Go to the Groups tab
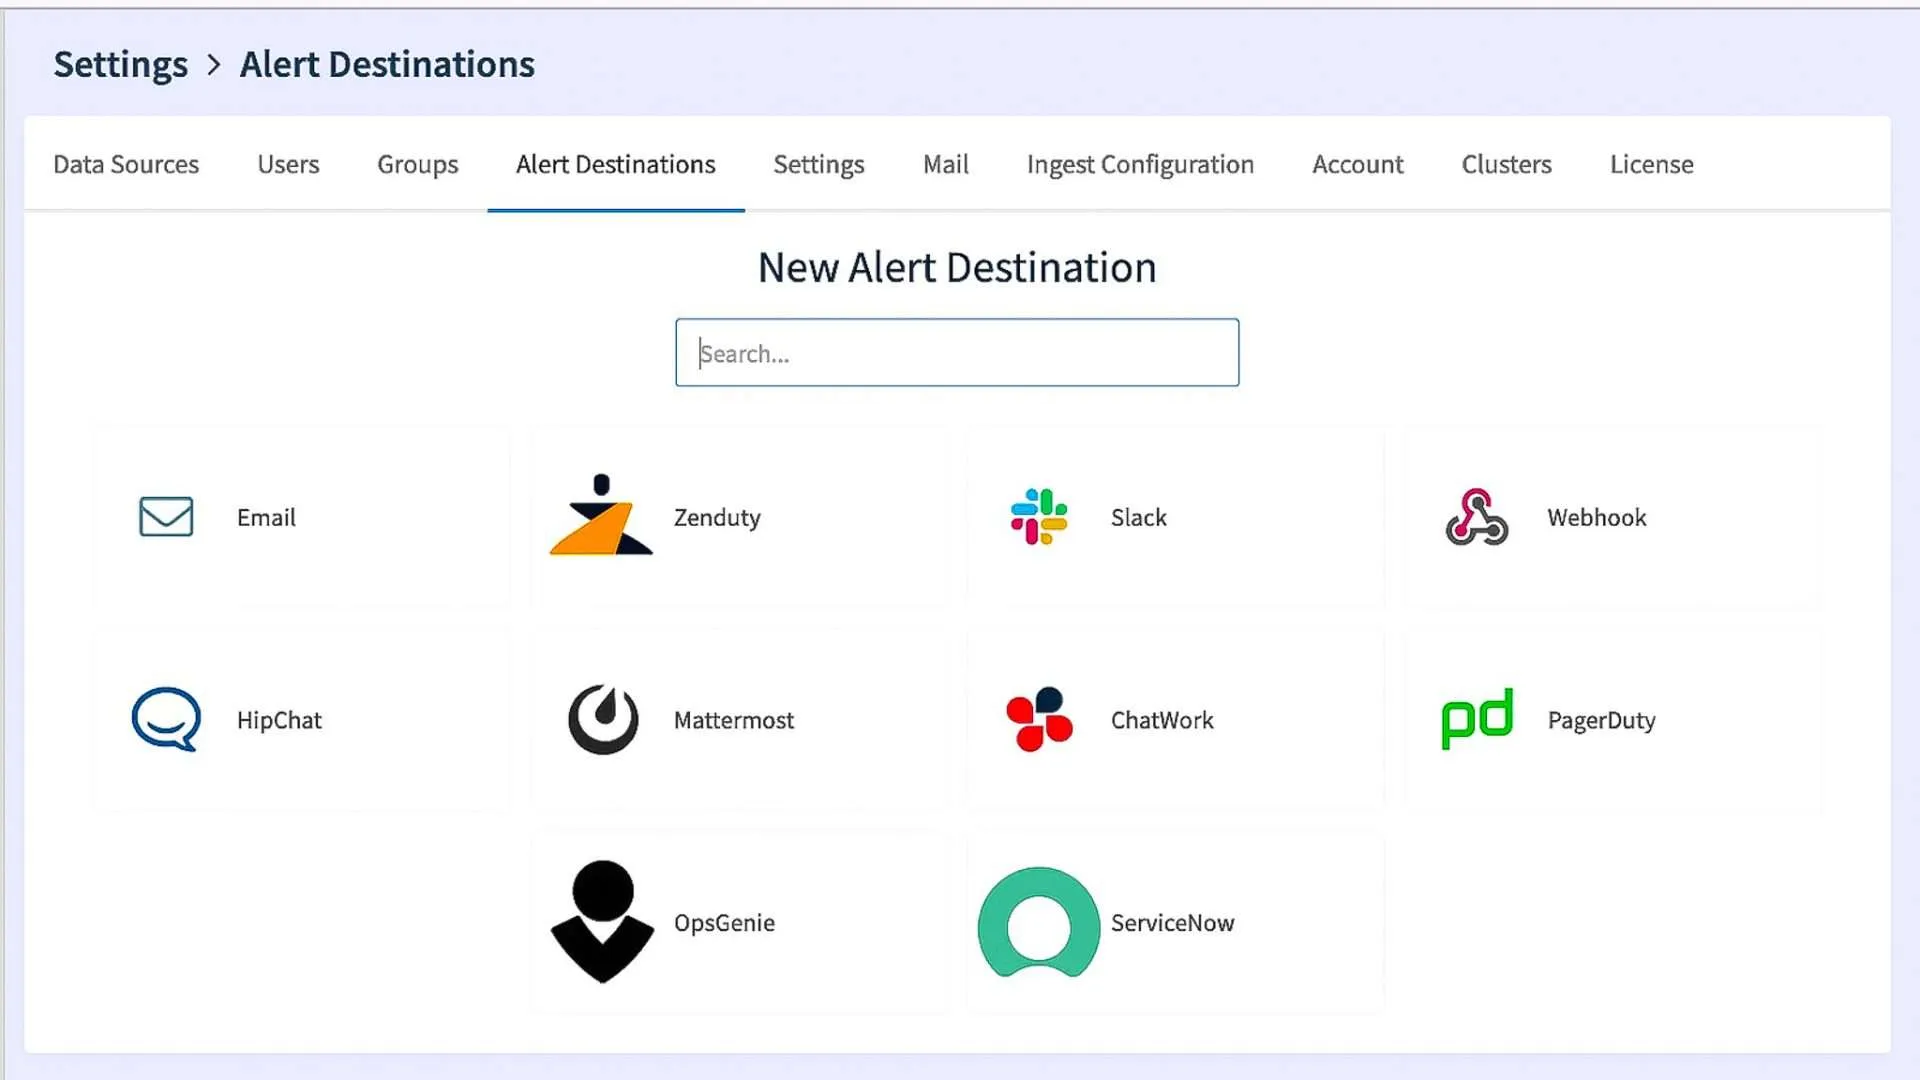1920x1080 pixels. 418,164
